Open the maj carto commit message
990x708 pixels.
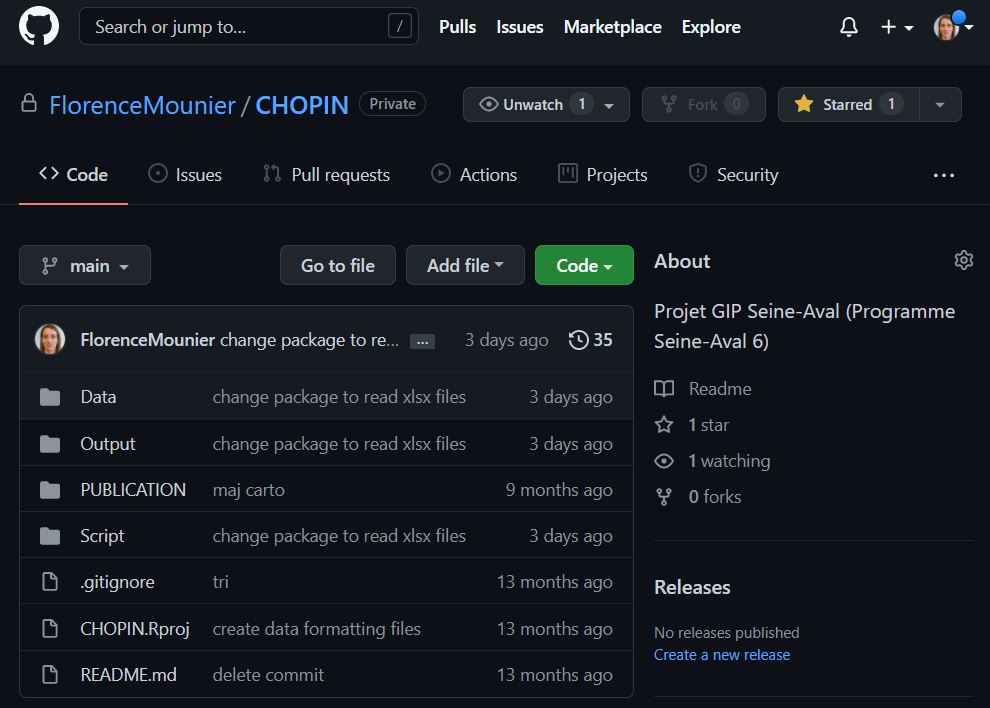249,489
